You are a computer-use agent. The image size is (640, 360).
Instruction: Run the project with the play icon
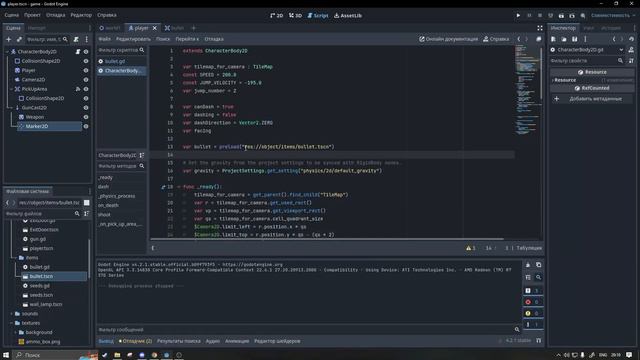[518, 16]
